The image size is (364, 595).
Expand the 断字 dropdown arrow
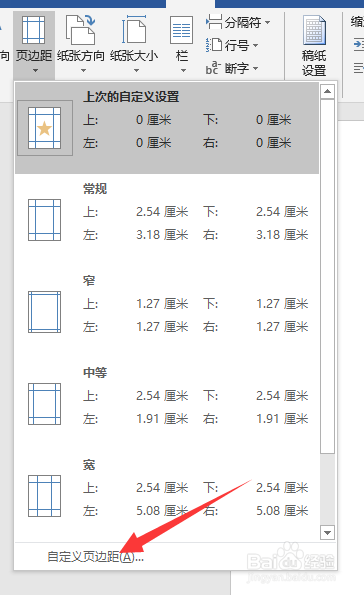[x=255, y=68]
